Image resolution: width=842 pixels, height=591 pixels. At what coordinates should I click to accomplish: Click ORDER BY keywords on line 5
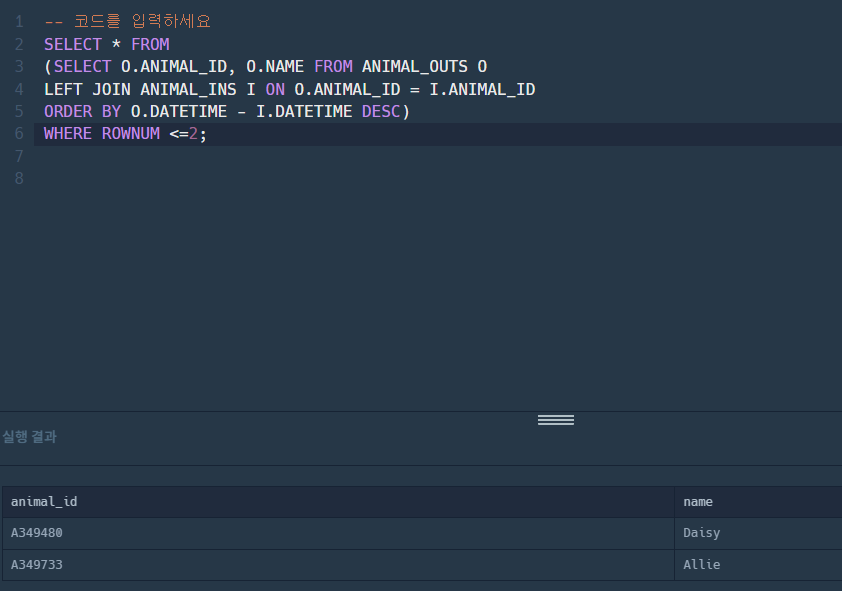click(x=82, y=111)
